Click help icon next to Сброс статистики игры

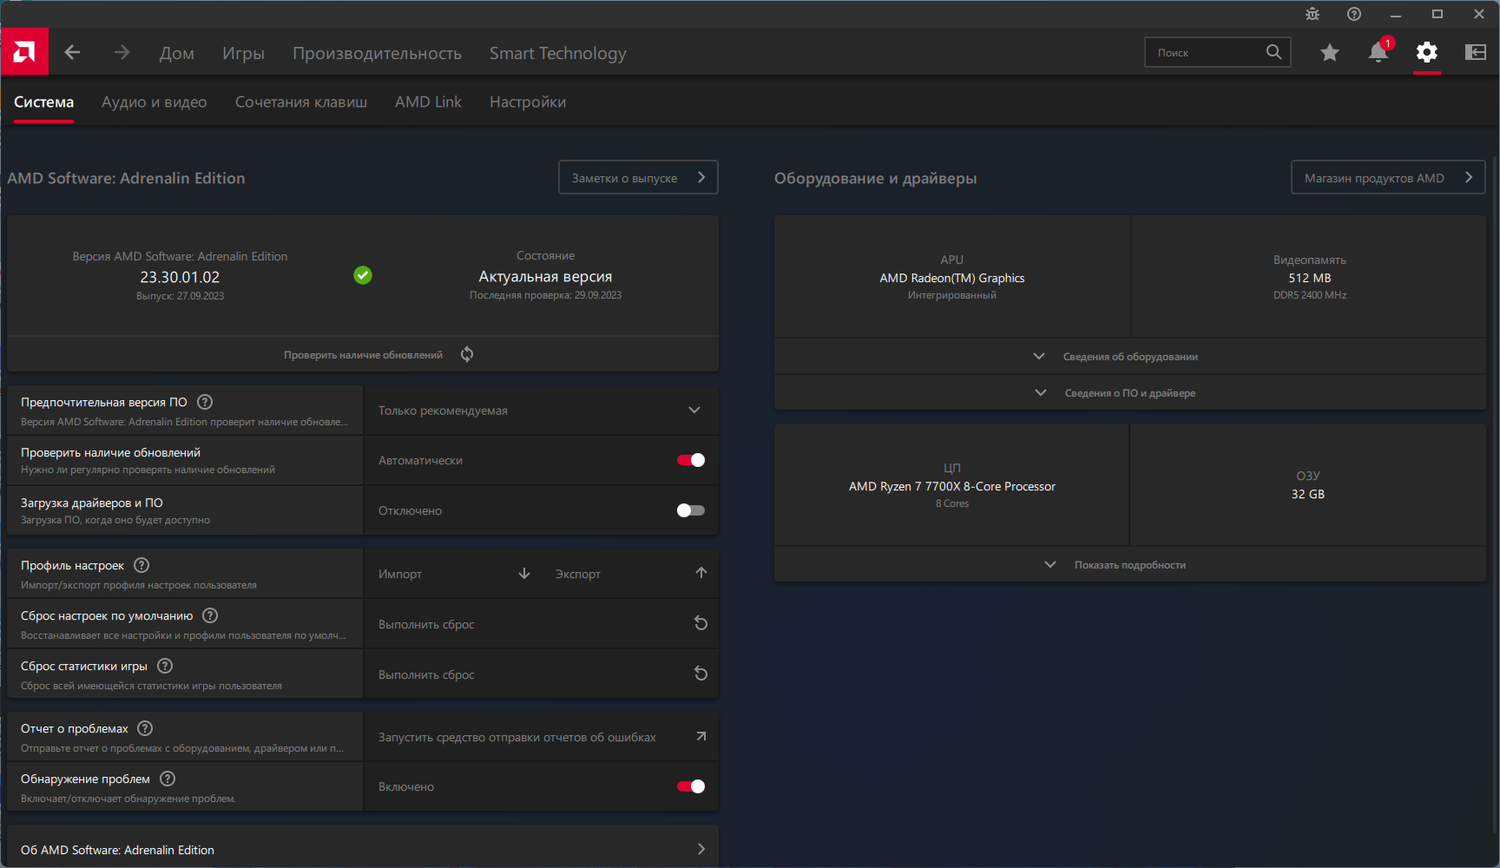pyautogui.click(x=165, y=665)
